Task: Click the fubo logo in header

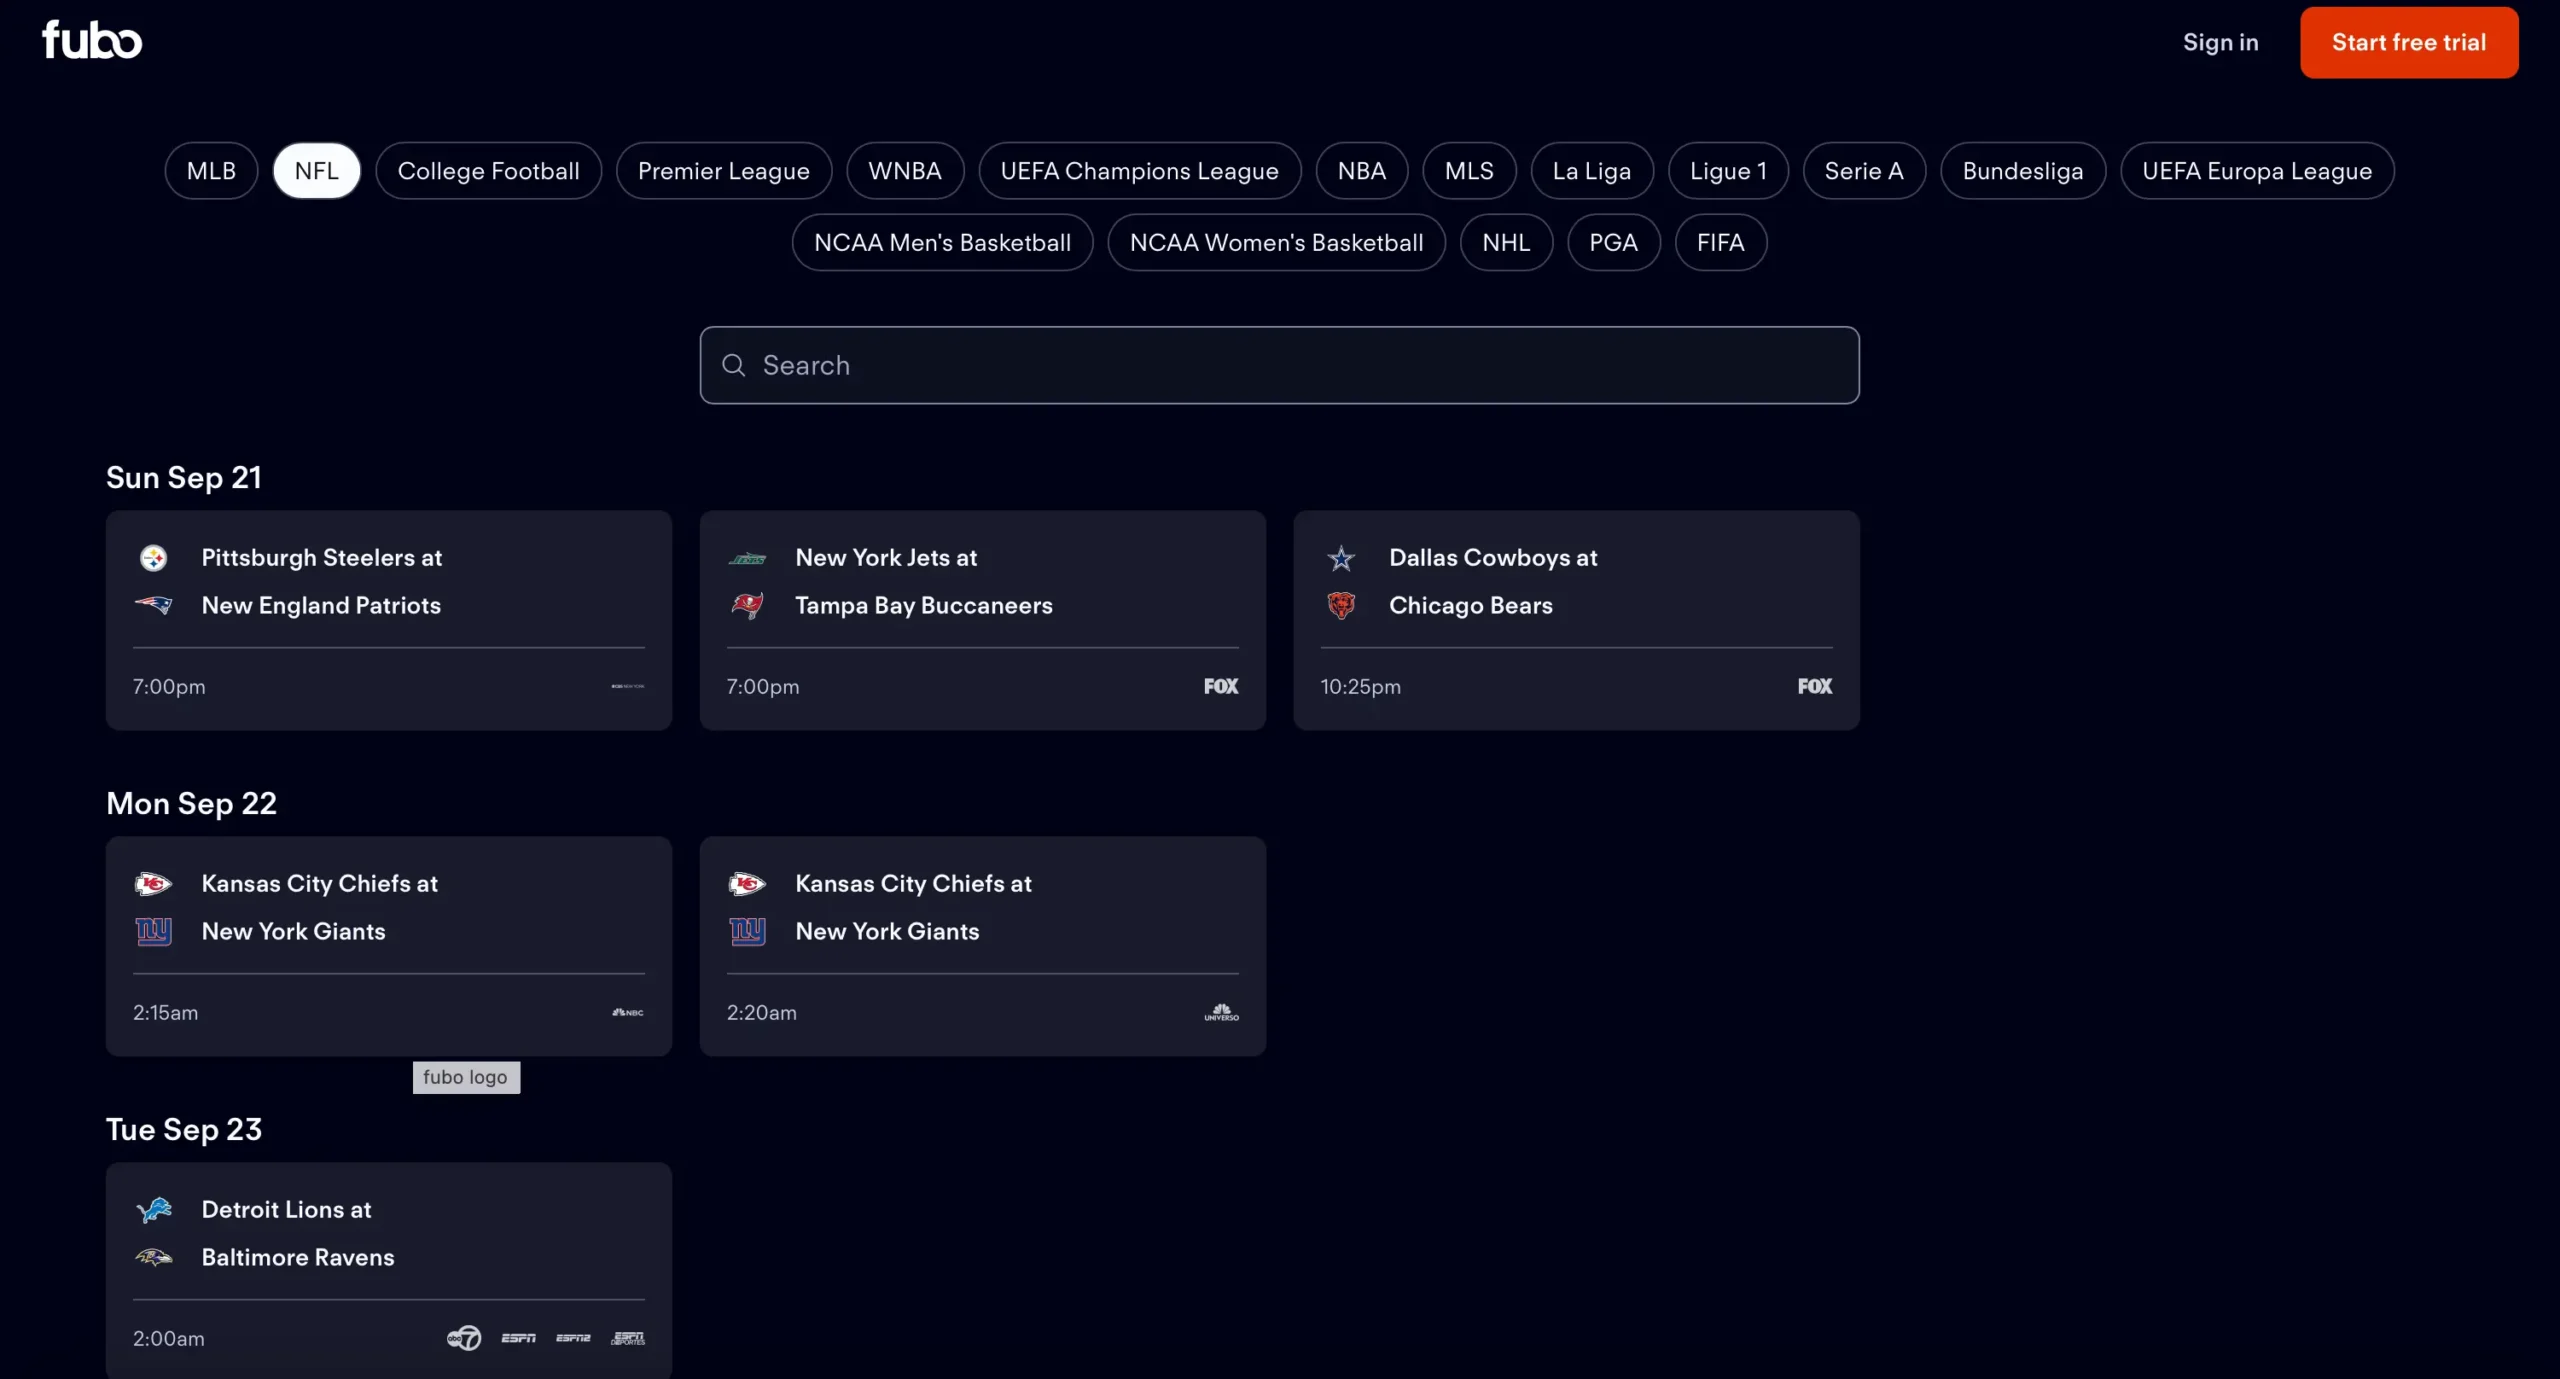Action: (92, 41)
